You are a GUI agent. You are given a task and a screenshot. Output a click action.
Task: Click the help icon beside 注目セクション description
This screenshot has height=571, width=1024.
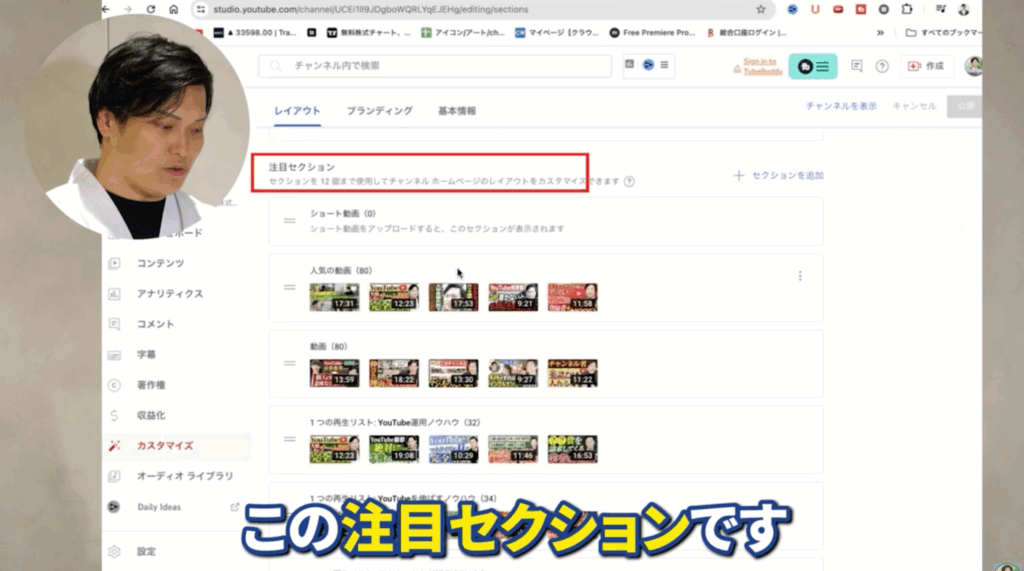pos(629,182)
